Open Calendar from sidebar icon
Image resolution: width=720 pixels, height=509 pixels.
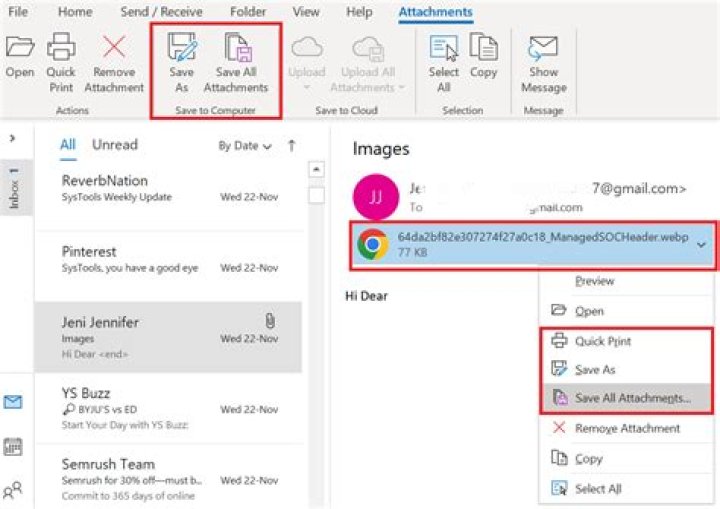coord(12,446)
